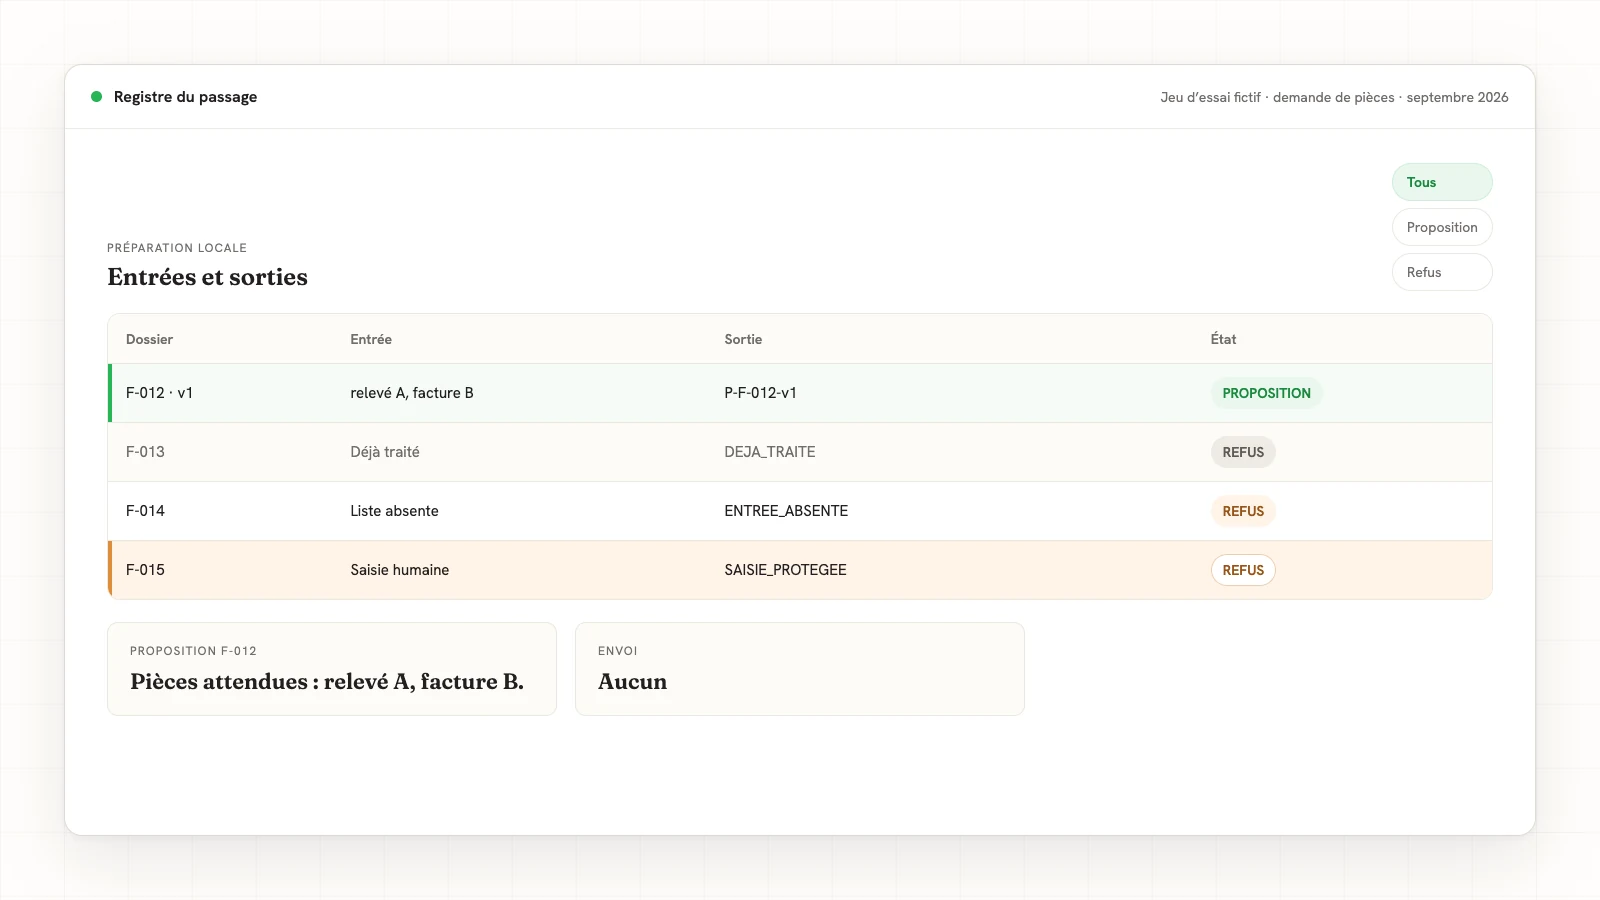Show only Refus entries
The image size is (1600, 900).
coord(1442,272)
